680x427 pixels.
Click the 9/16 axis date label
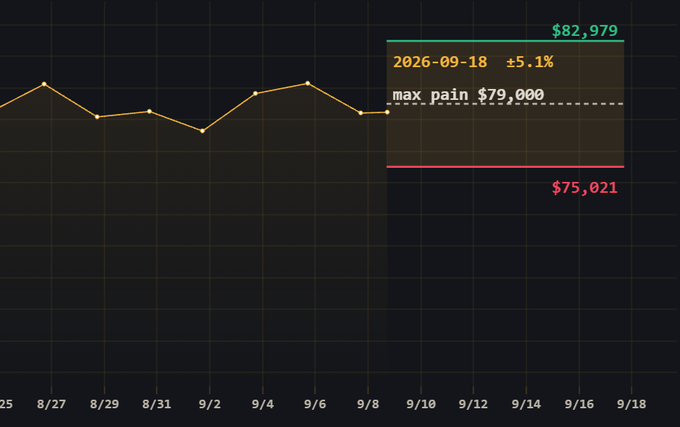click(x=579, y=404)
